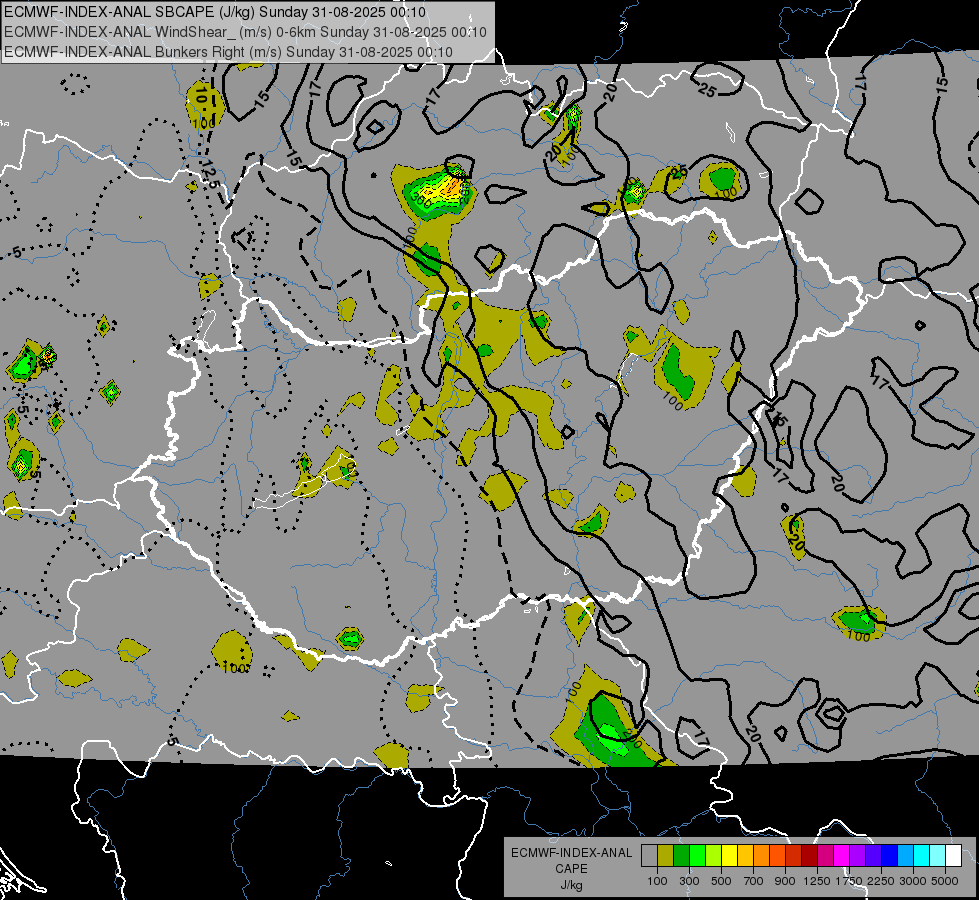979x900 pixels.
Task: Select the yellow-green legend swatch
Action: point(713,855)
